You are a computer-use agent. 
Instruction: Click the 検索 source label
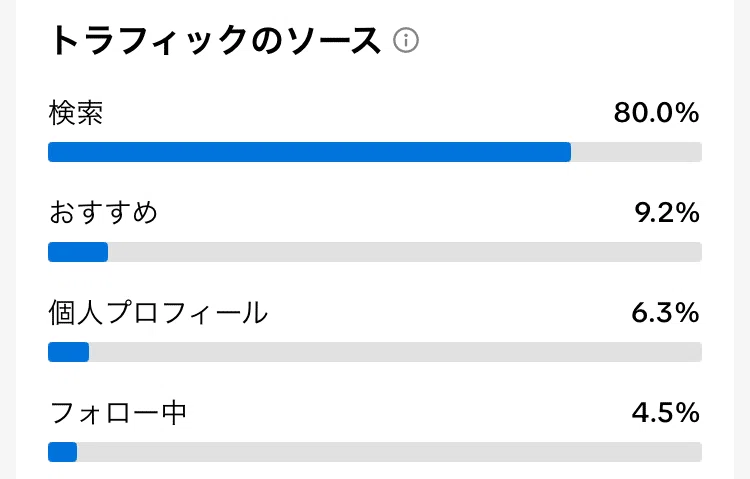[x=76, y=113]
